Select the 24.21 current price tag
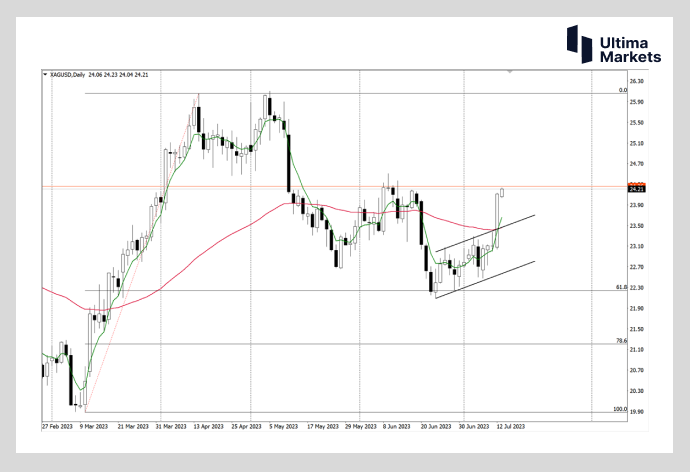This screenshot has height=472, width=690. 636,188
